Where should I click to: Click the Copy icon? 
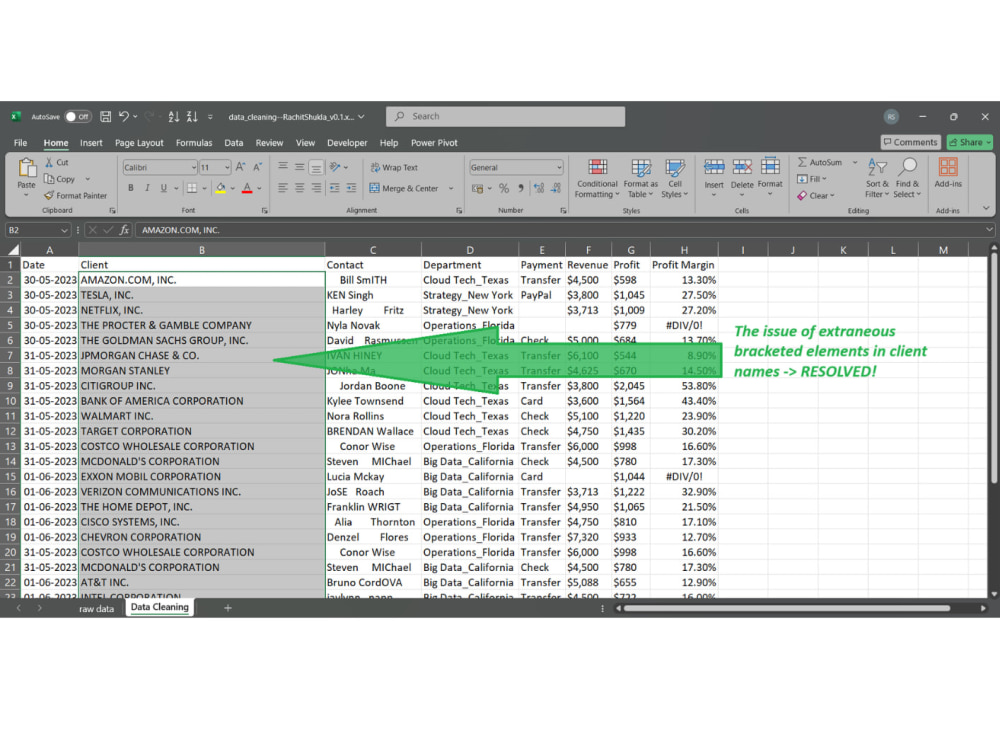49,179
